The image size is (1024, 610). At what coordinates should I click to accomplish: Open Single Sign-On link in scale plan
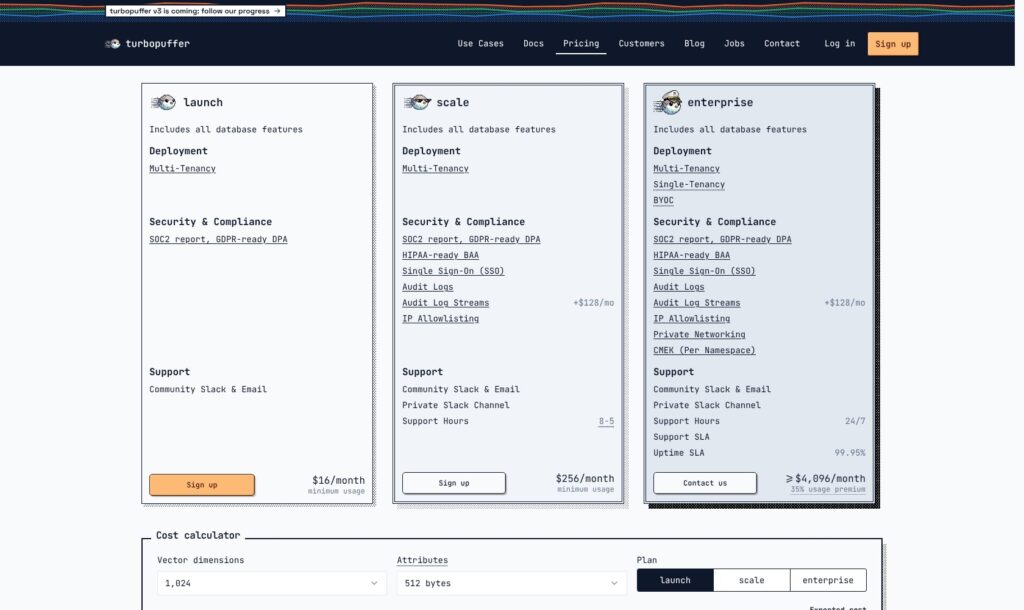click(x=453, y=271)
